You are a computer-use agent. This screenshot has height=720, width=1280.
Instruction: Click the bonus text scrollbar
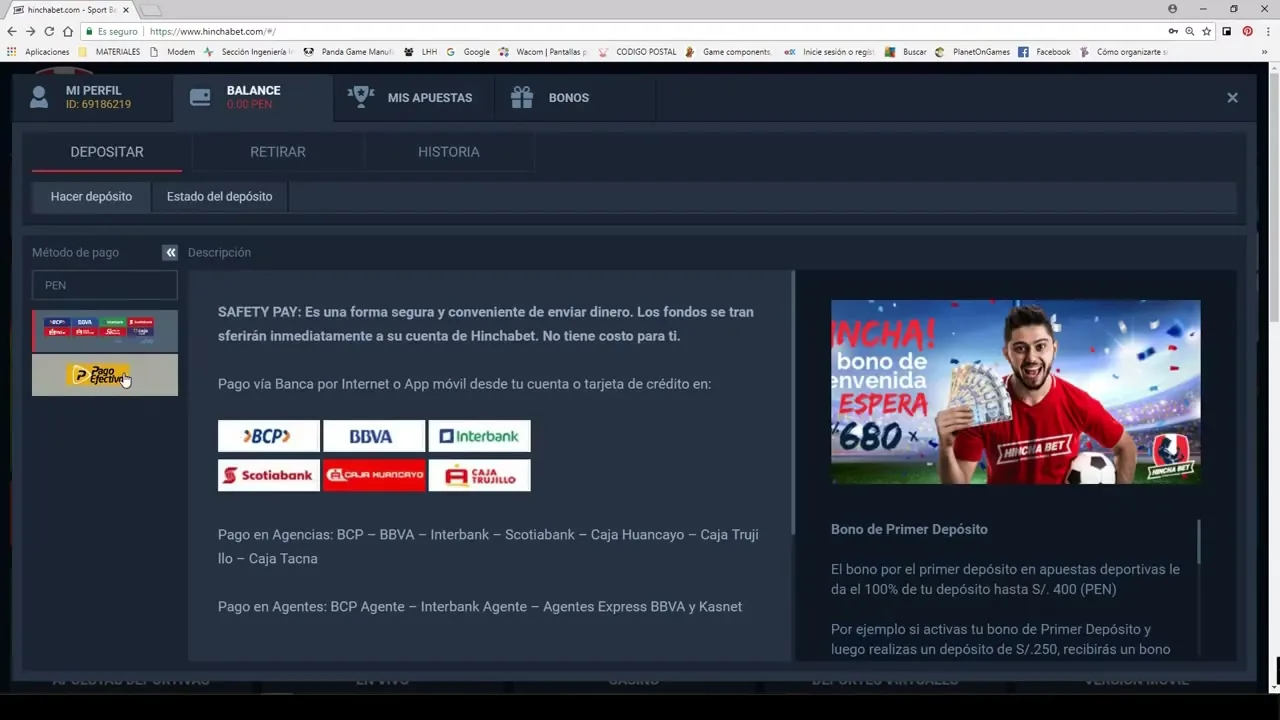(x=1198, y=541)
